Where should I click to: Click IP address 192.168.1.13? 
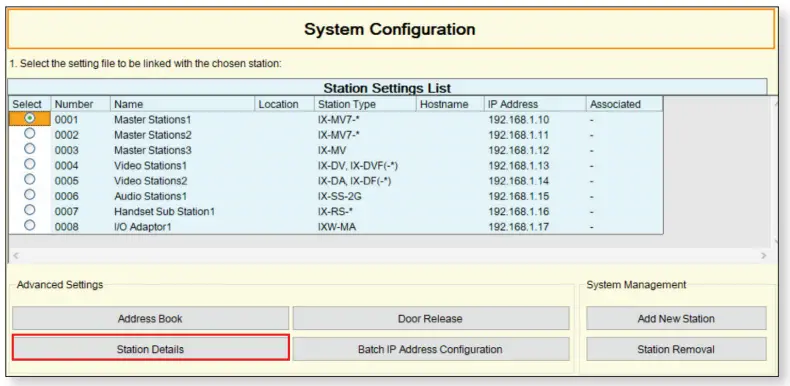click(x=518, y=166)
